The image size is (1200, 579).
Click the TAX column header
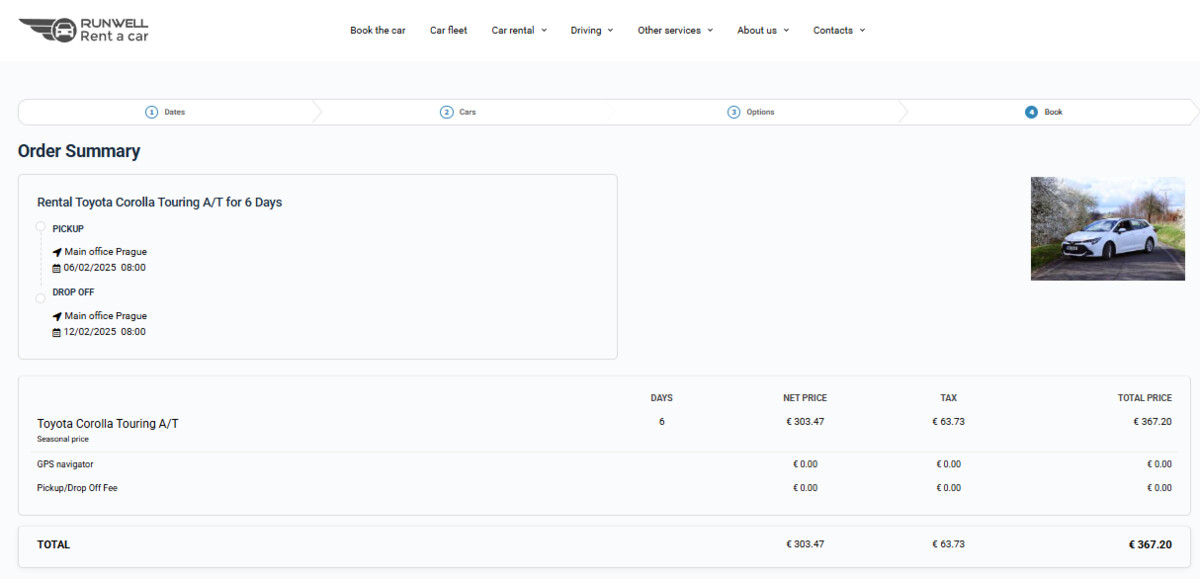click(949, 398)
